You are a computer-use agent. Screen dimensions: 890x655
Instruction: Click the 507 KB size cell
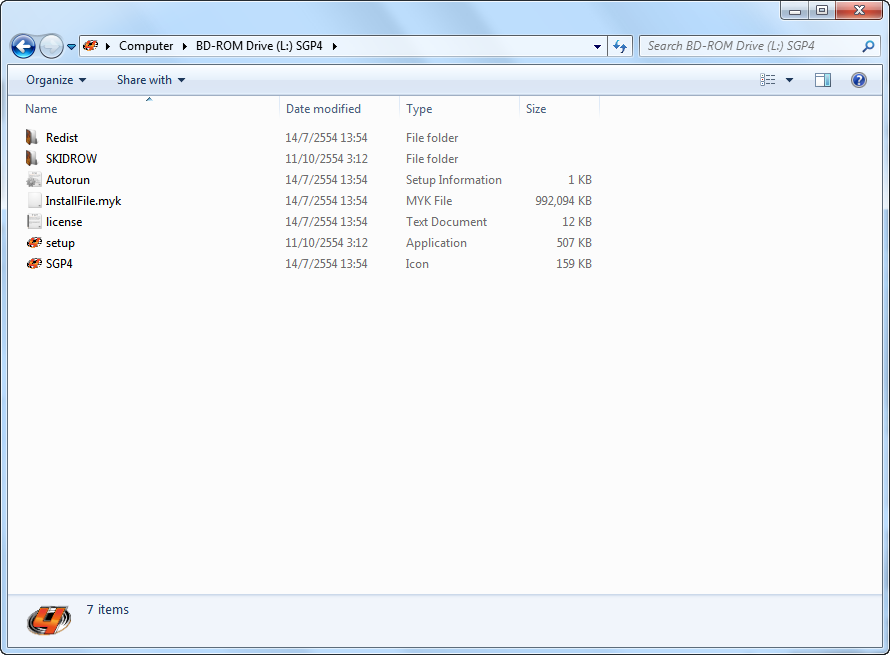coord(574,242)
